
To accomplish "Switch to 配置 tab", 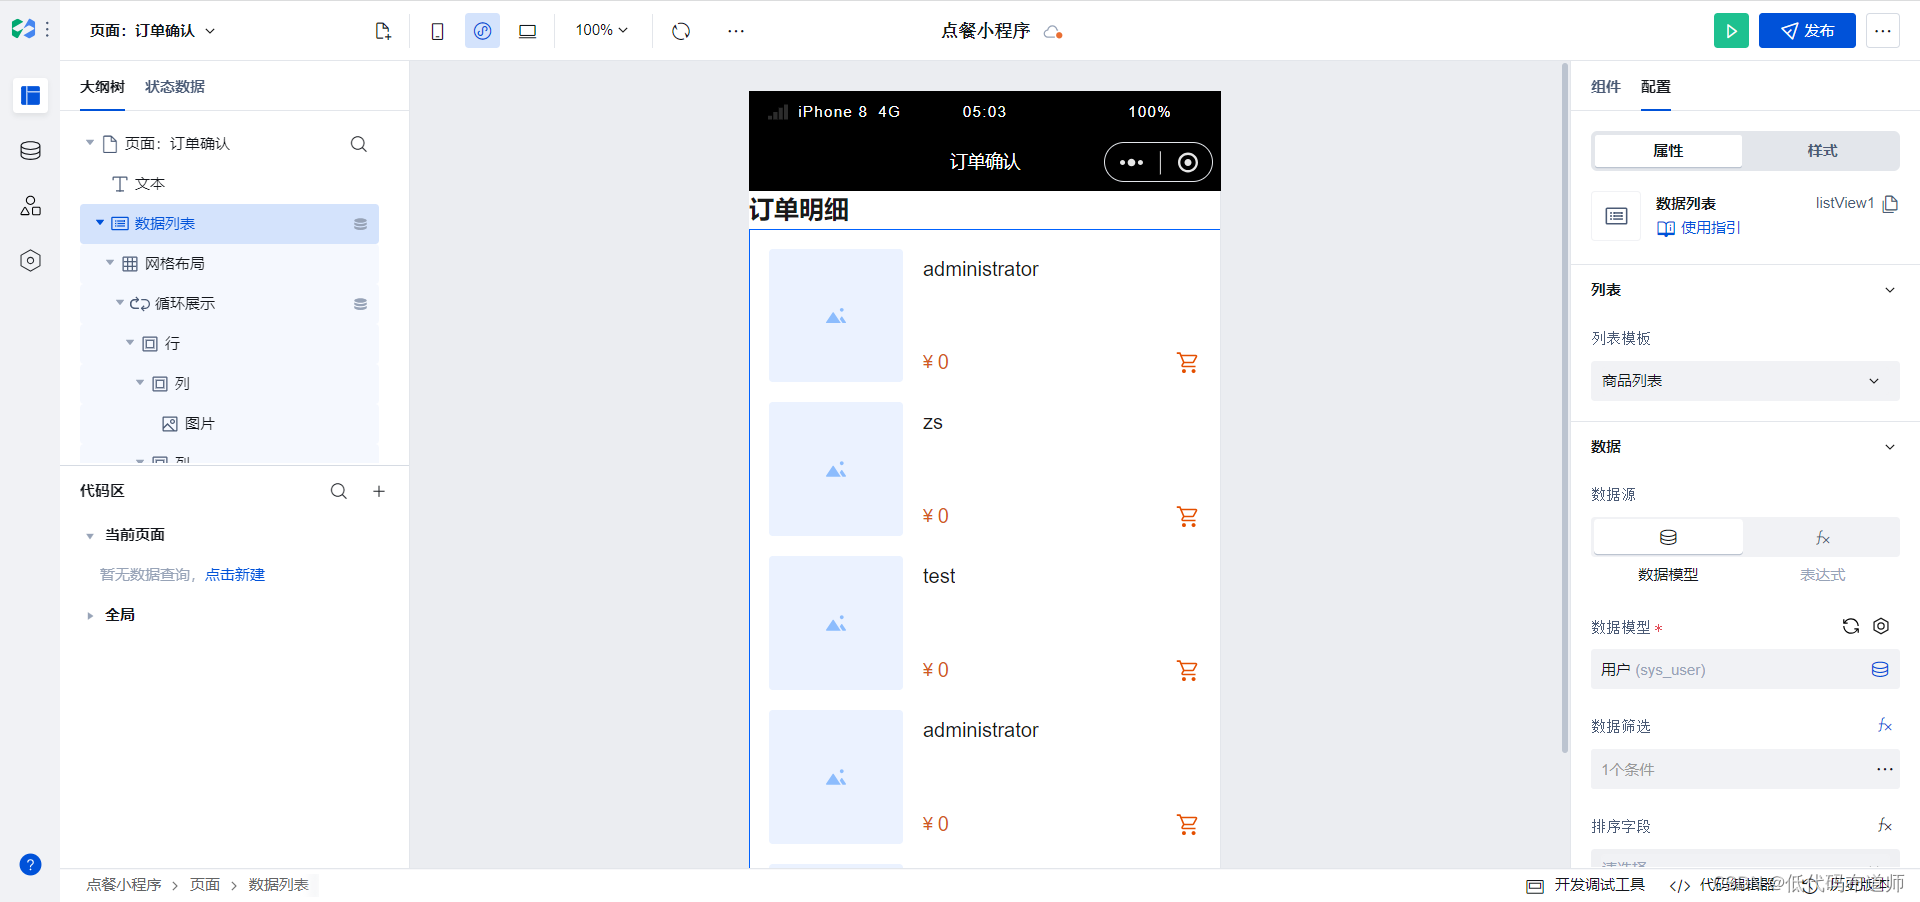I will click(x=1656, y=87).
